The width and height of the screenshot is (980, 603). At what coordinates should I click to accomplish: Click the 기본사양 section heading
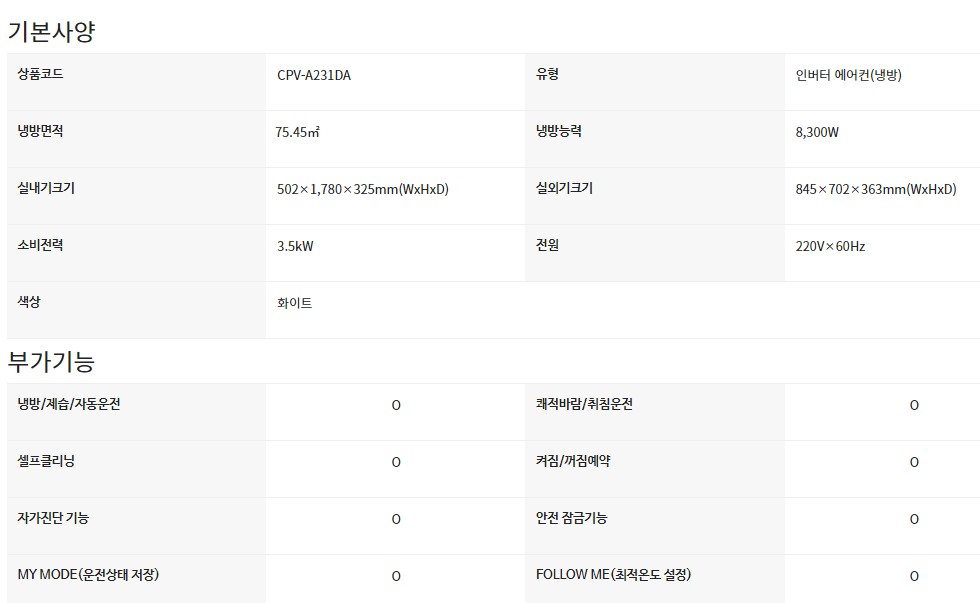click(x=51, y=31)
